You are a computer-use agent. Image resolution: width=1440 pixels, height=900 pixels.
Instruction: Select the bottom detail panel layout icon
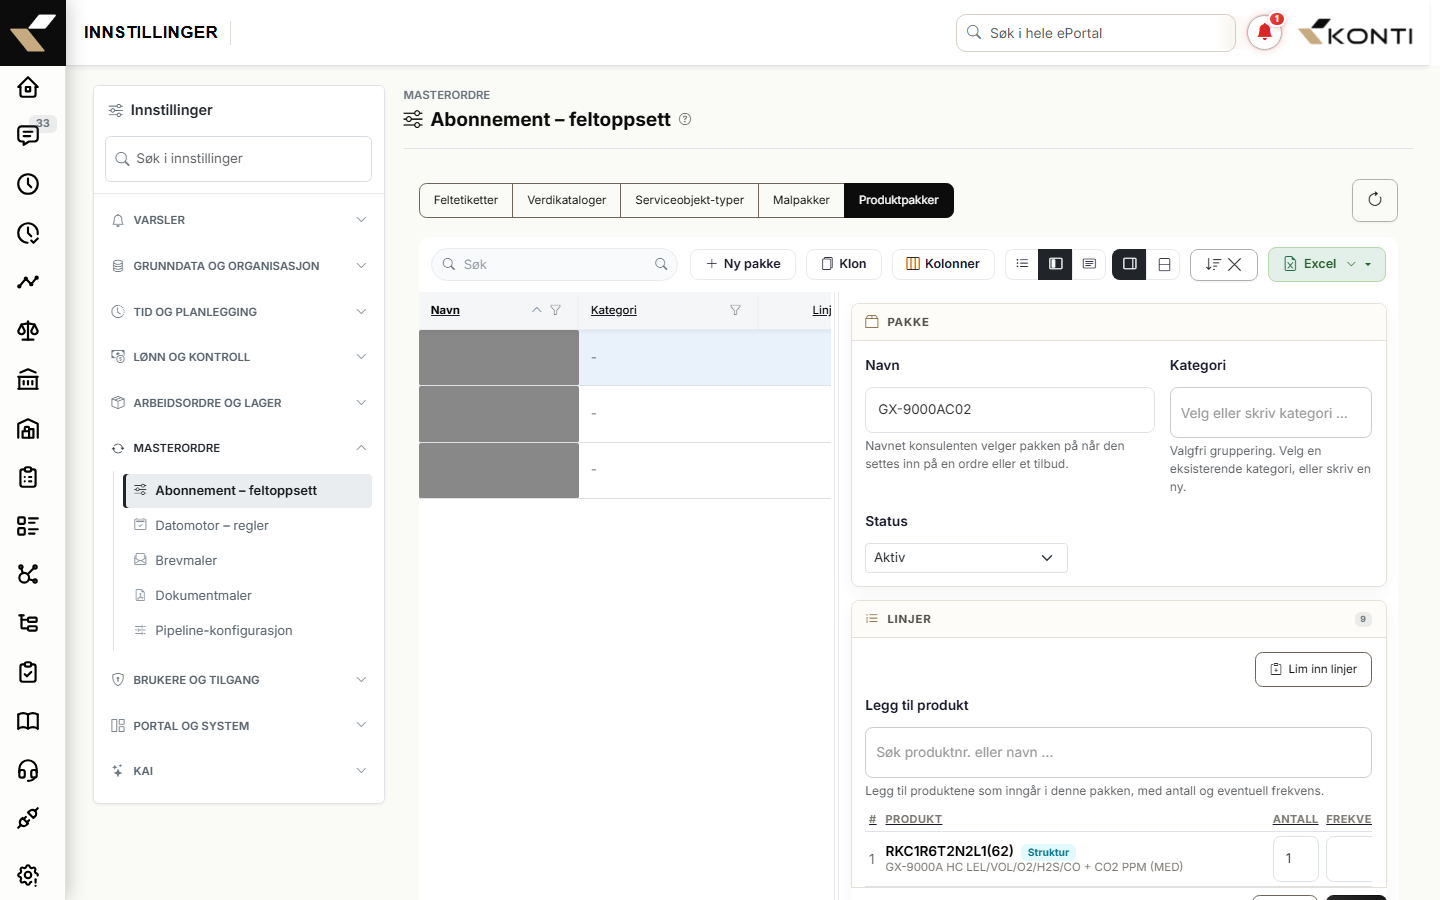click(x=1164, y=264)
